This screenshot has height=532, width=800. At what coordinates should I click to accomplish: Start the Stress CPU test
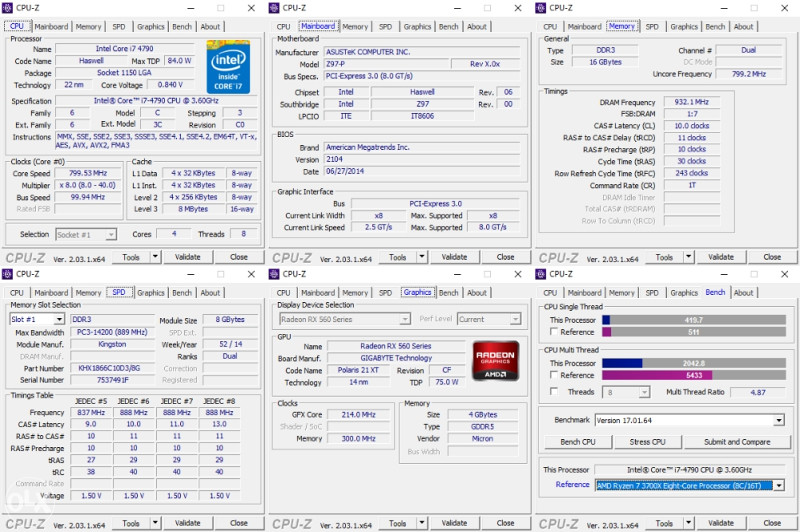(647, 442)
